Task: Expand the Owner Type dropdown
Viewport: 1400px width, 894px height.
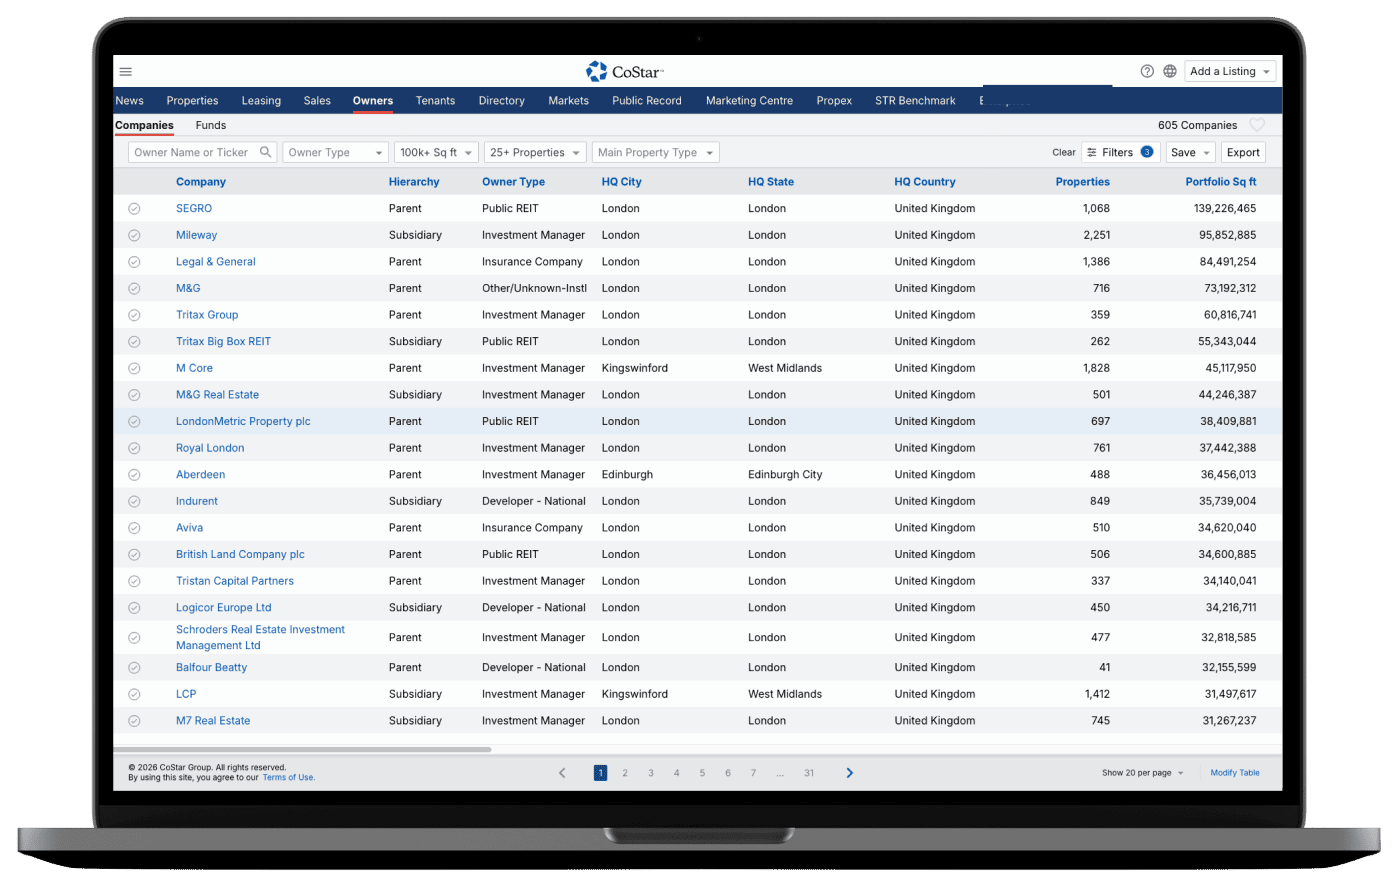Action: click(335, 153)
